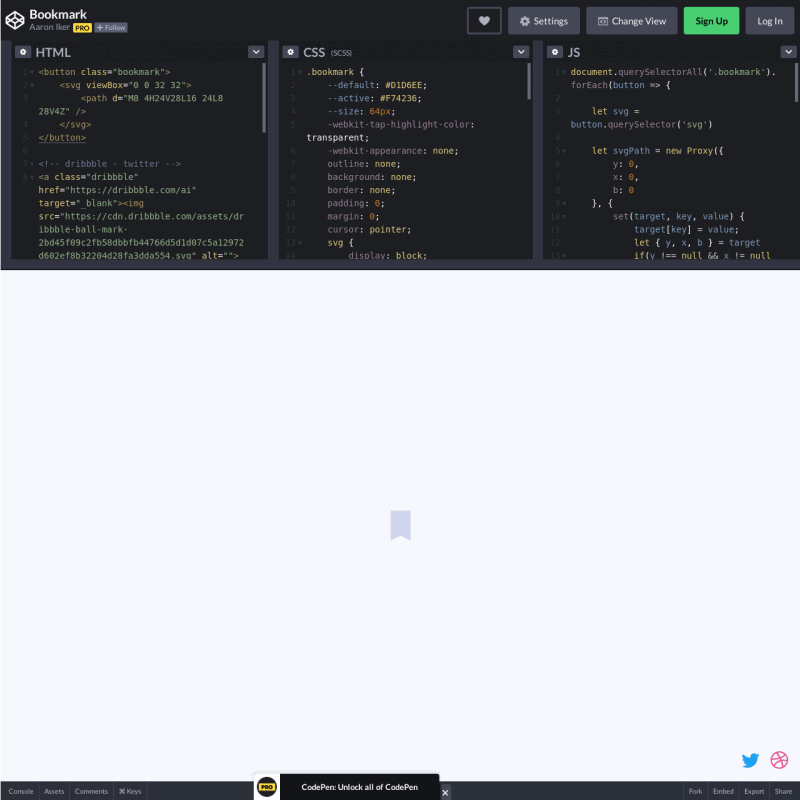This screenshot has height=800, width=800.
Task: Expand the HTML panel dropdown chevron
Action: click(256, 52)
